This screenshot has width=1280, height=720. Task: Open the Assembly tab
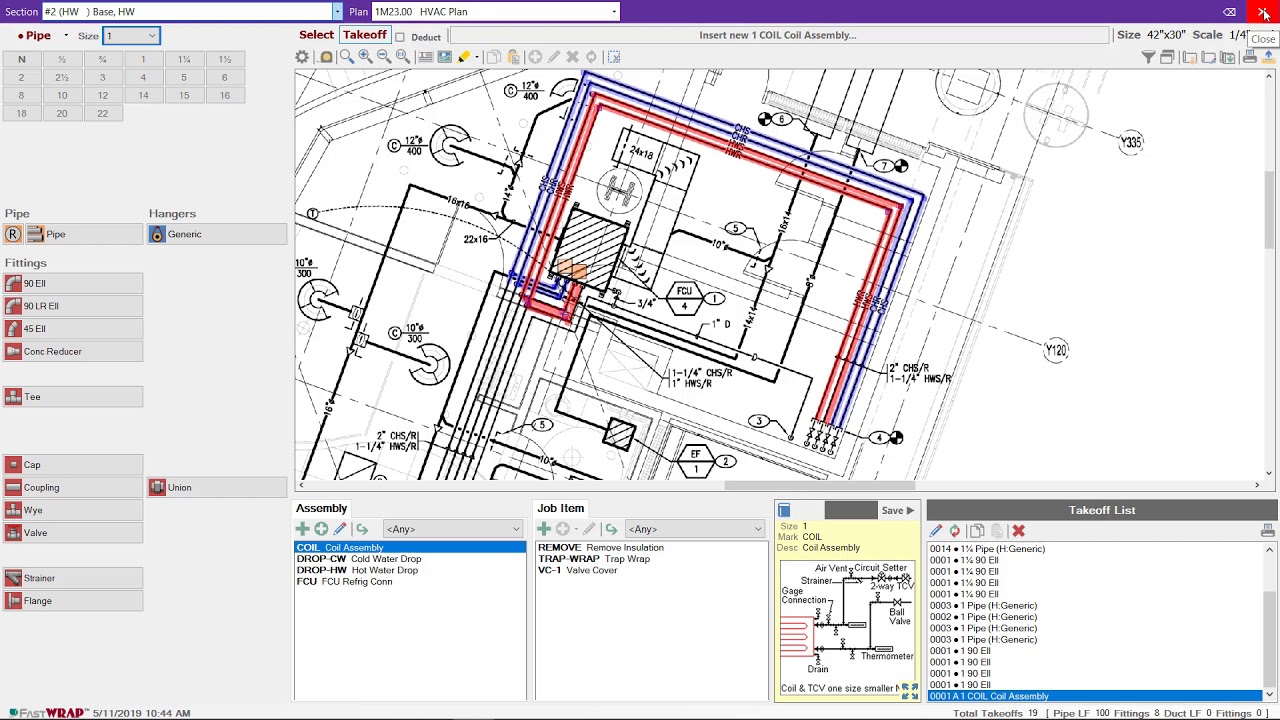(x=321, y=508)
